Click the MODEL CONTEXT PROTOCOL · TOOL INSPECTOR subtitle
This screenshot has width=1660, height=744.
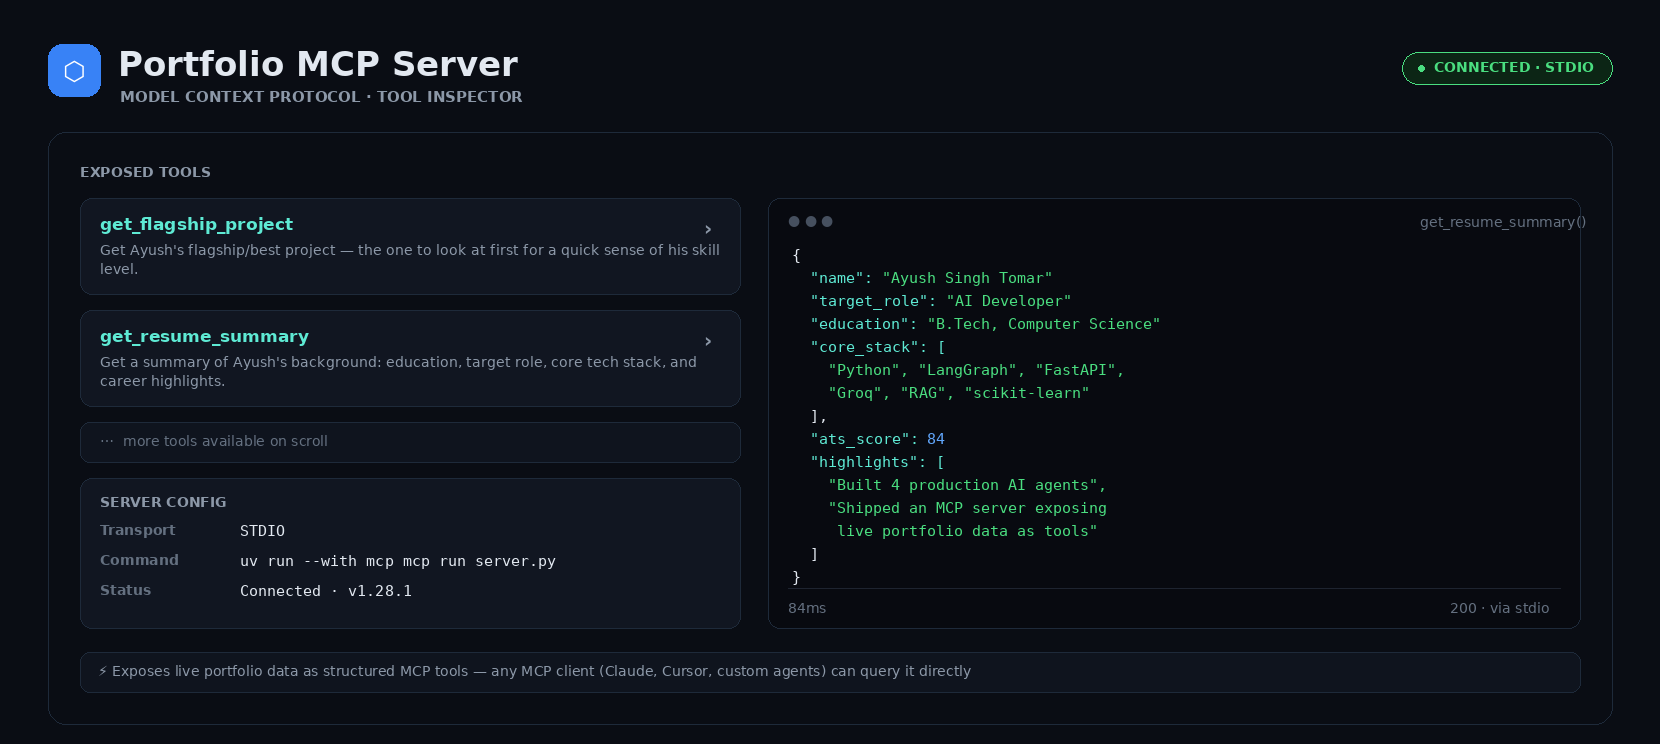coord(321,97)
